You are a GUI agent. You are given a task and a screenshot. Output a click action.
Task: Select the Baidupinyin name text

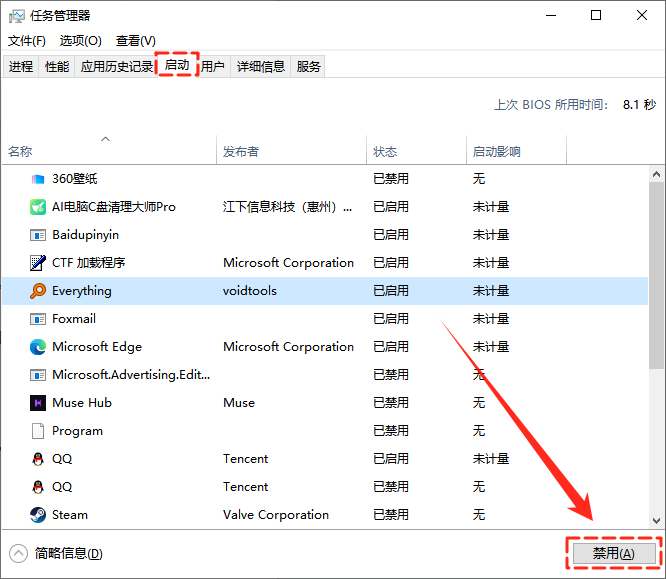(x=85, y=235)
